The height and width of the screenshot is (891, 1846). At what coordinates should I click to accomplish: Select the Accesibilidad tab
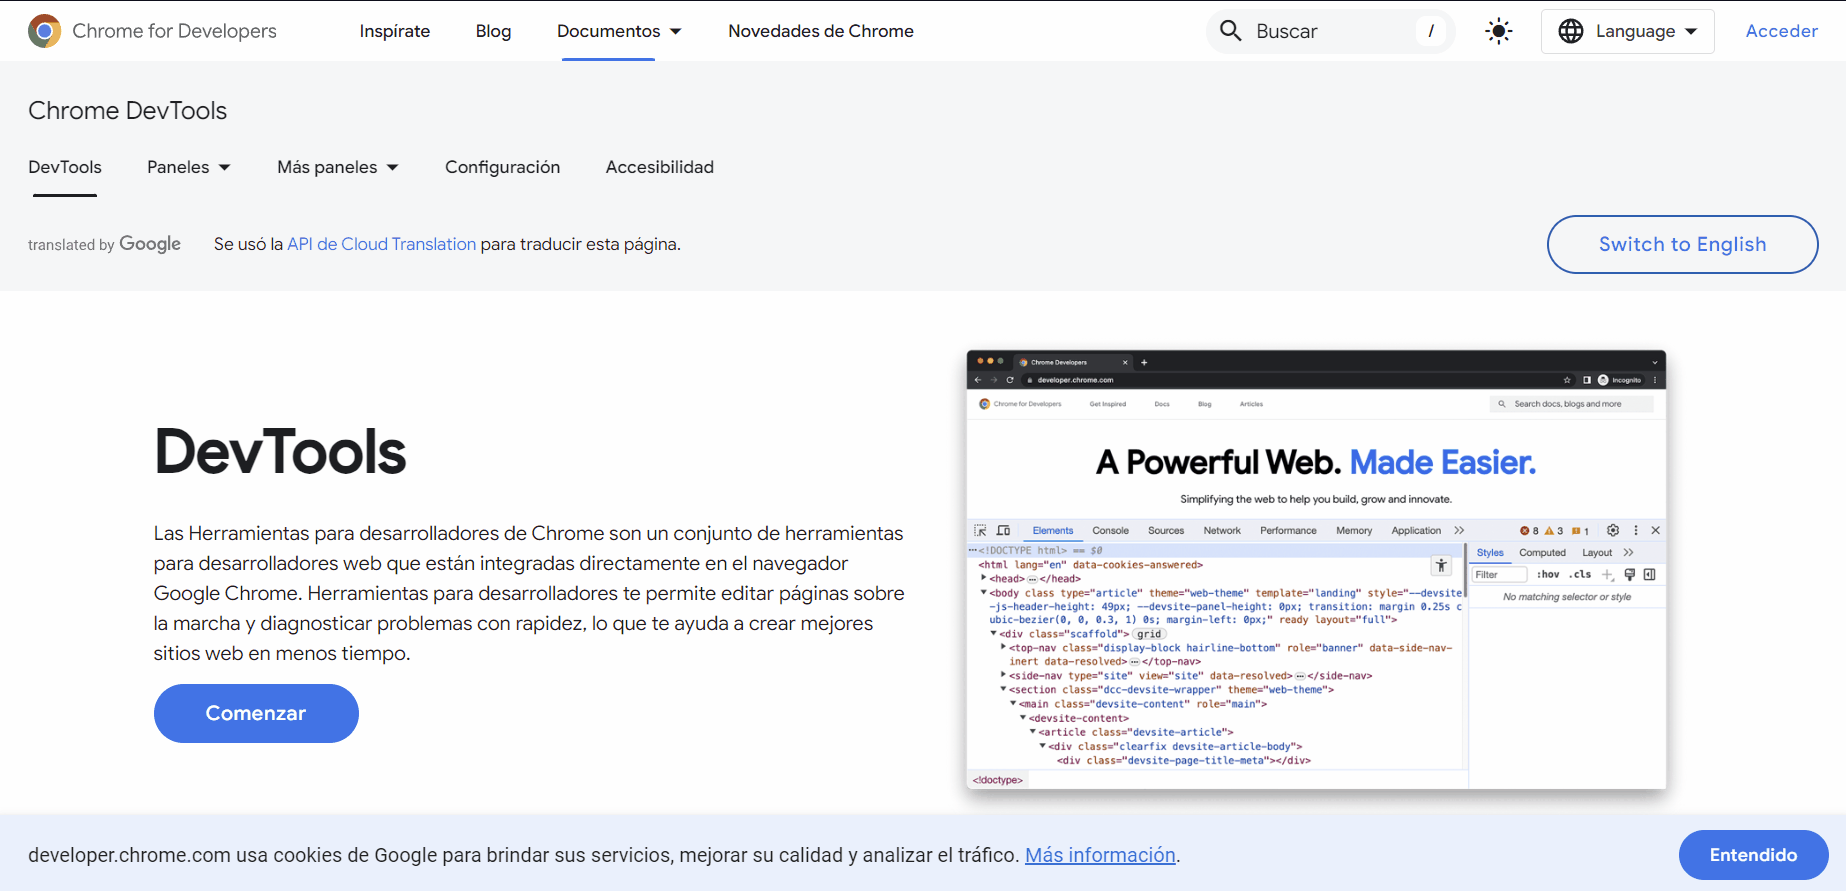pos(659,167)
